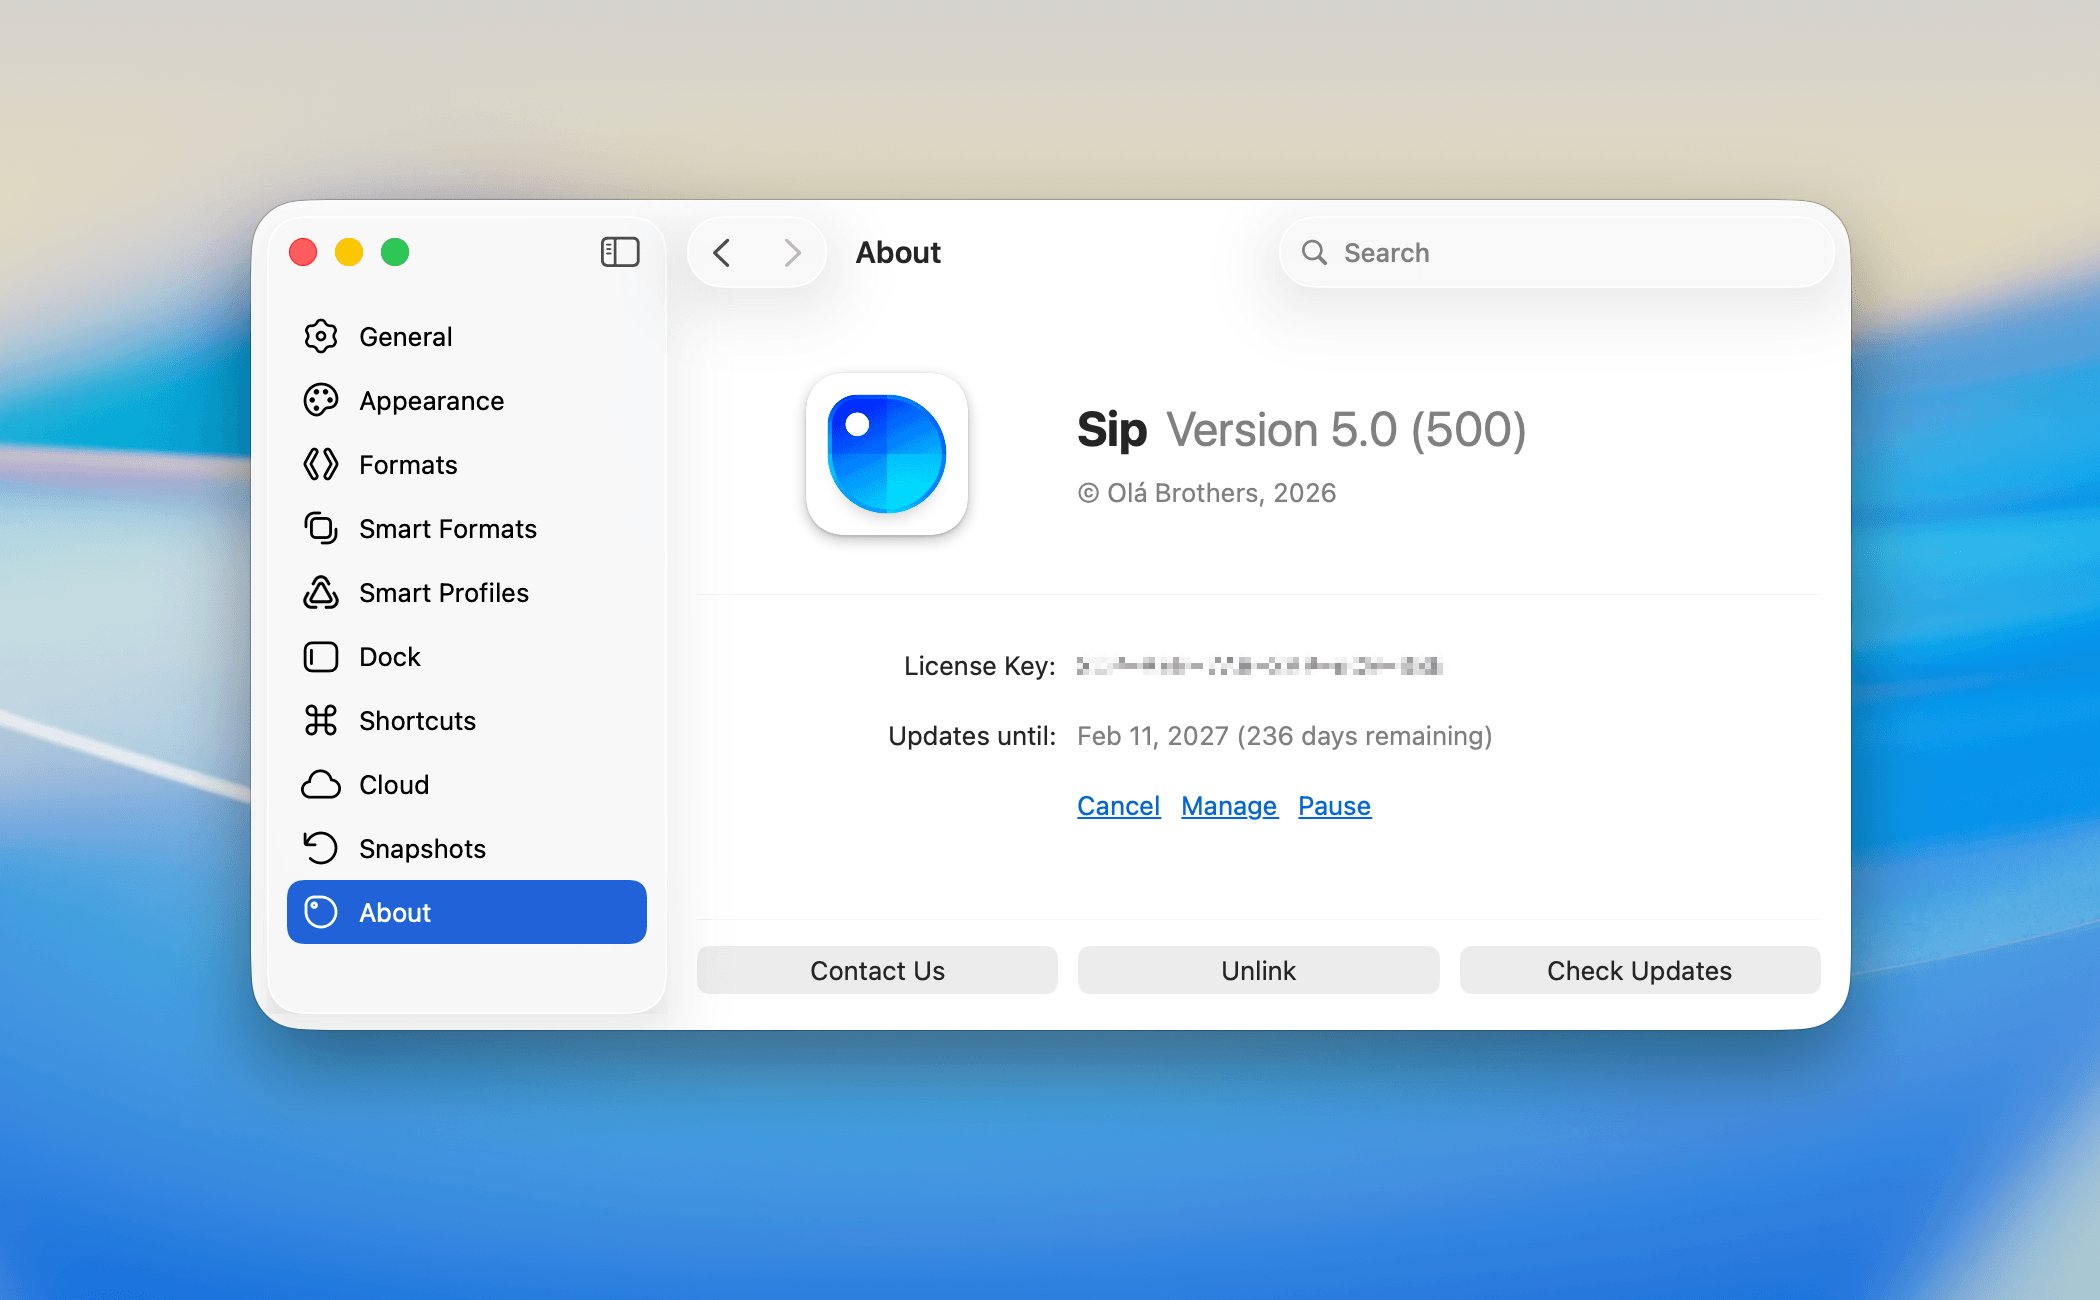The width and height of the screenshot is (2100, 1300).
Task: Click the Pause link
Action: pos(1335,806)
